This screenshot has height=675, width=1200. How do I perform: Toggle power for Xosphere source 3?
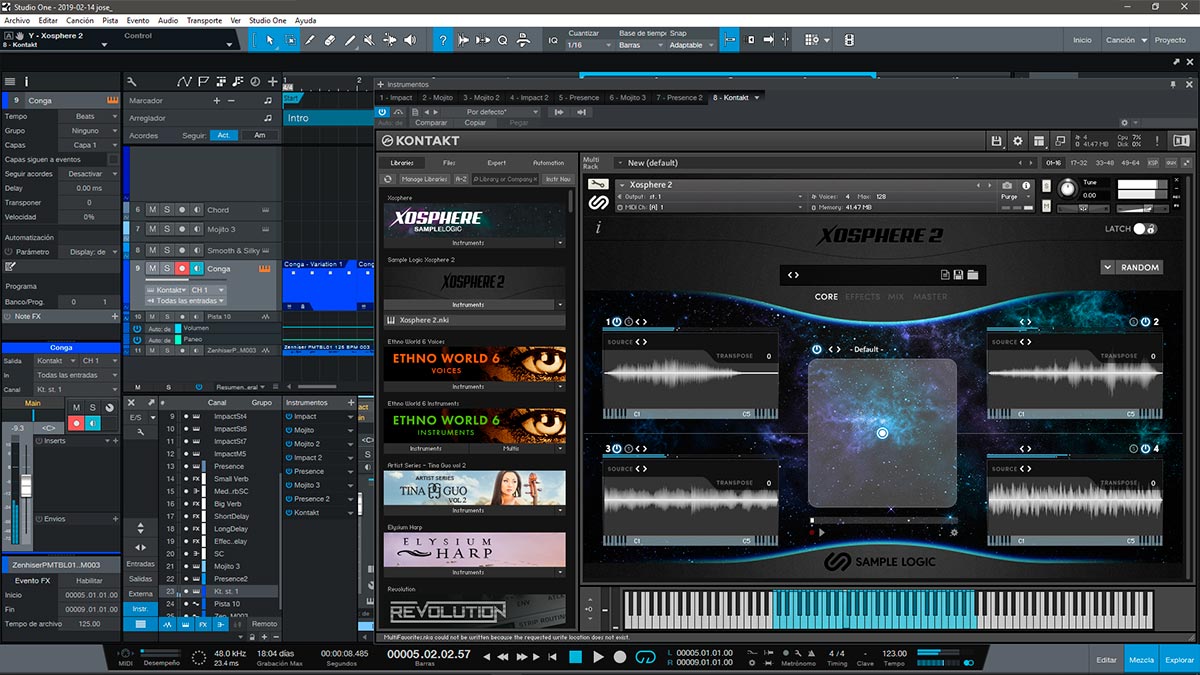(616, 449)
